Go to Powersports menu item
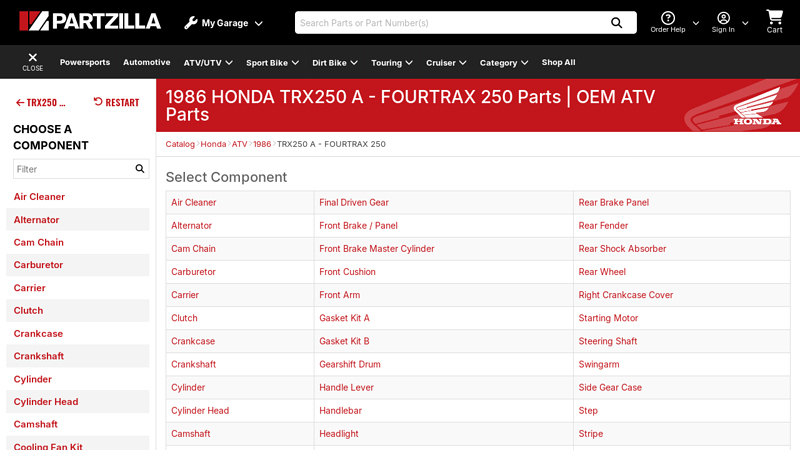The height and width of the screenshot is (450, 800). click(x=85, y=62)
